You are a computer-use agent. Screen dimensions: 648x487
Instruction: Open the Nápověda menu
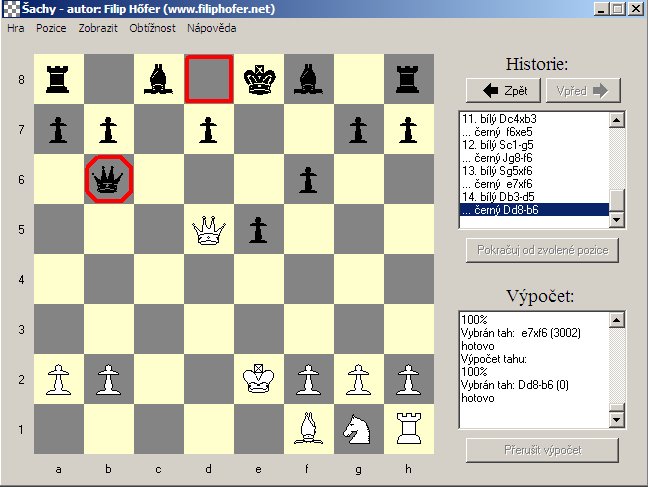[x=212, y=28]
